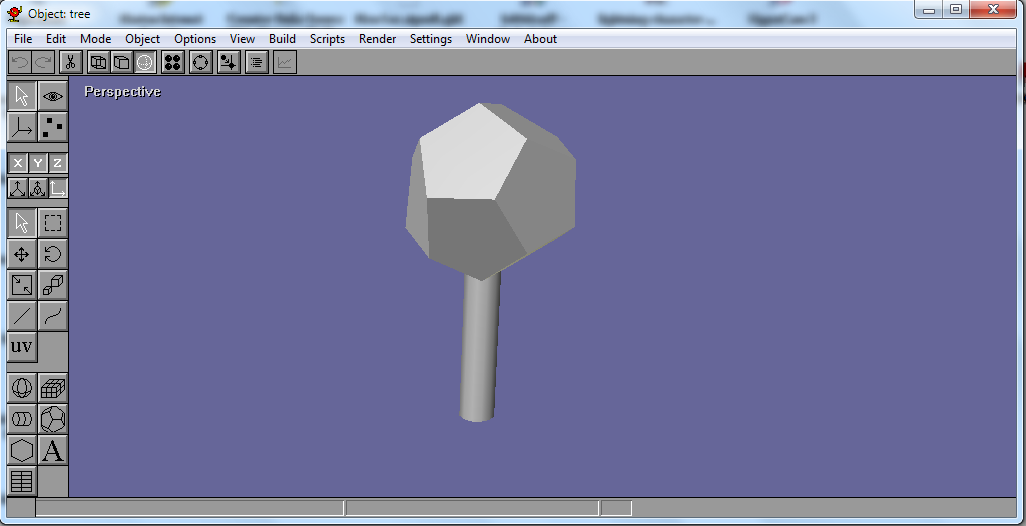
Task: Expand the Settings menu
Action: coord(430,39)
